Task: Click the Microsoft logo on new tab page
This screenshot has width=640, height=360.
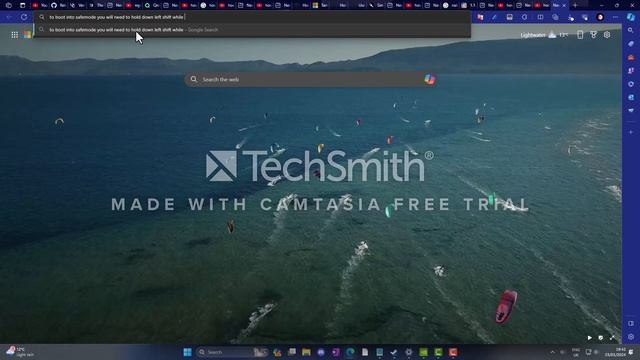Action: (x=27, y=35)
